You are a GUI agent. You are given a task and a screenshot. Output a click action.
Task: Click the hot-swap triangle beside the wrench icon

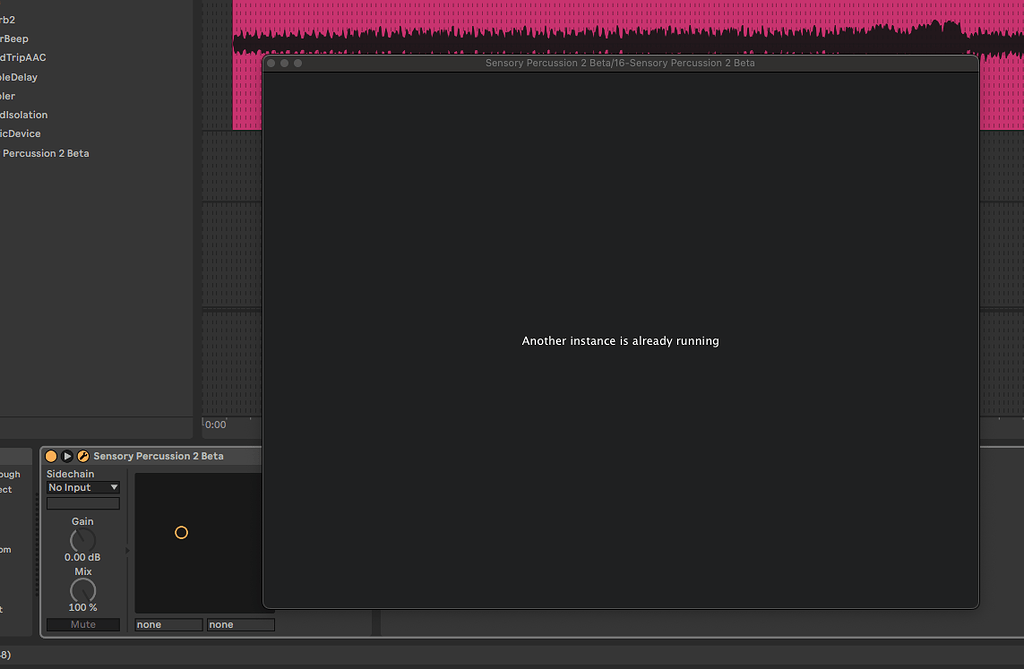click(66, 455)
